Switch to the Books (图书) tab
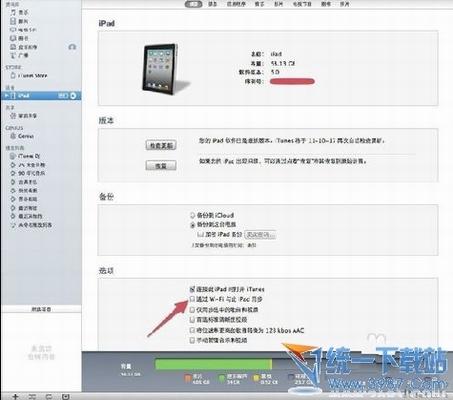The height and width of the screenshot is (400, 453). click(x=326, y=4)
